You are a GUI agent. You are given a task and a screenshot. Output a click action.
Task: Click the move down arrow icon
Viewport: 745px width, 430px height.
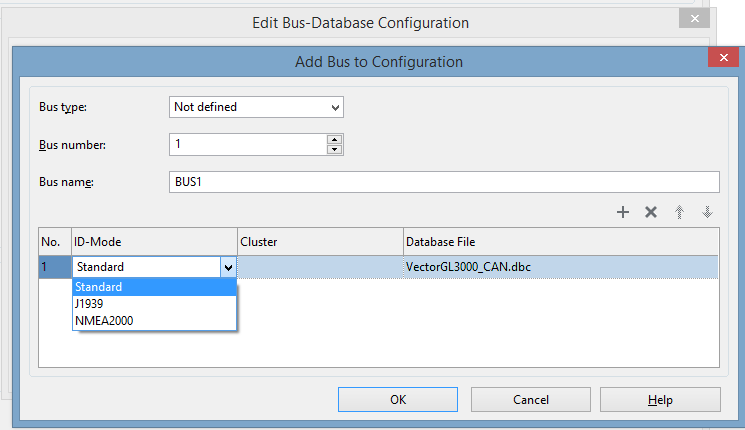707,212
